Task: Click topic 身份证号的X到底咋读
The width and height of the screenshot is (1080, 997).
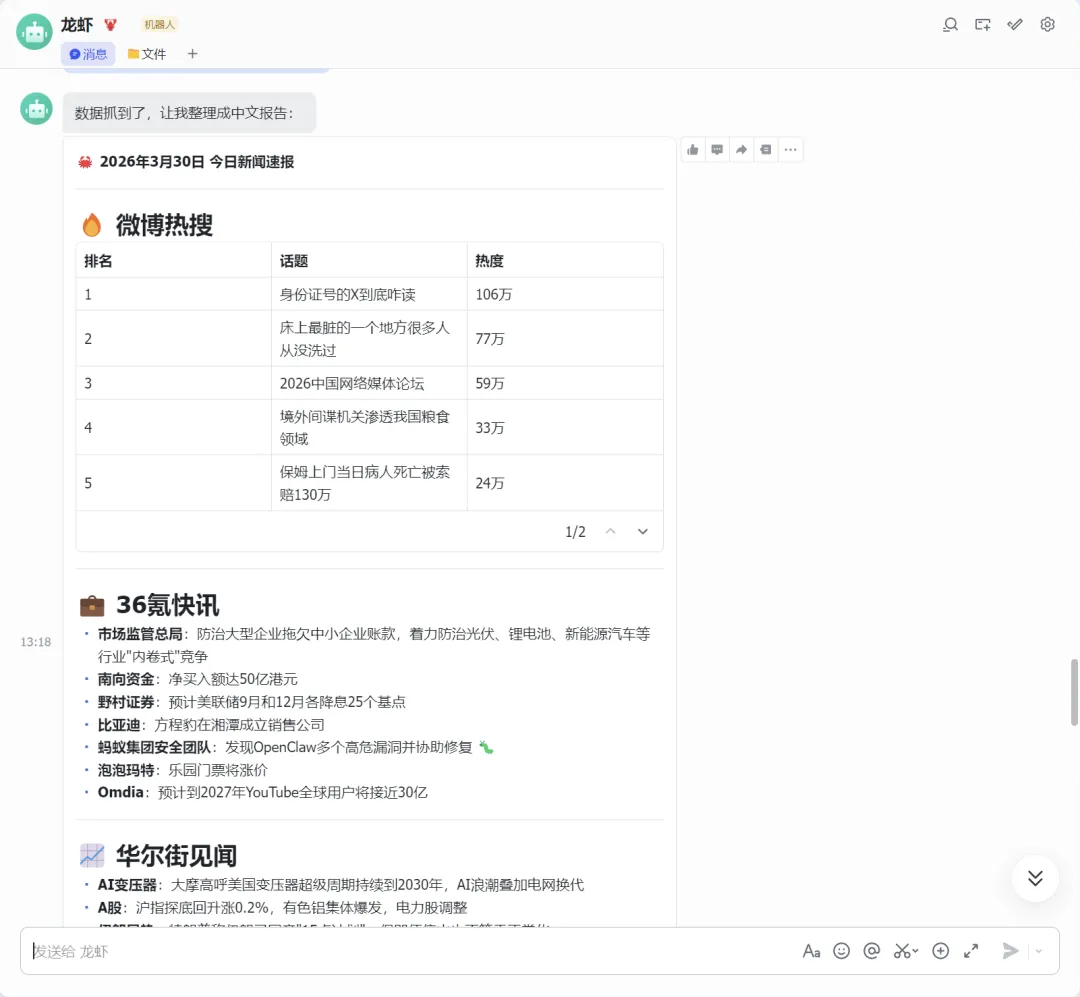Action: 347,295
